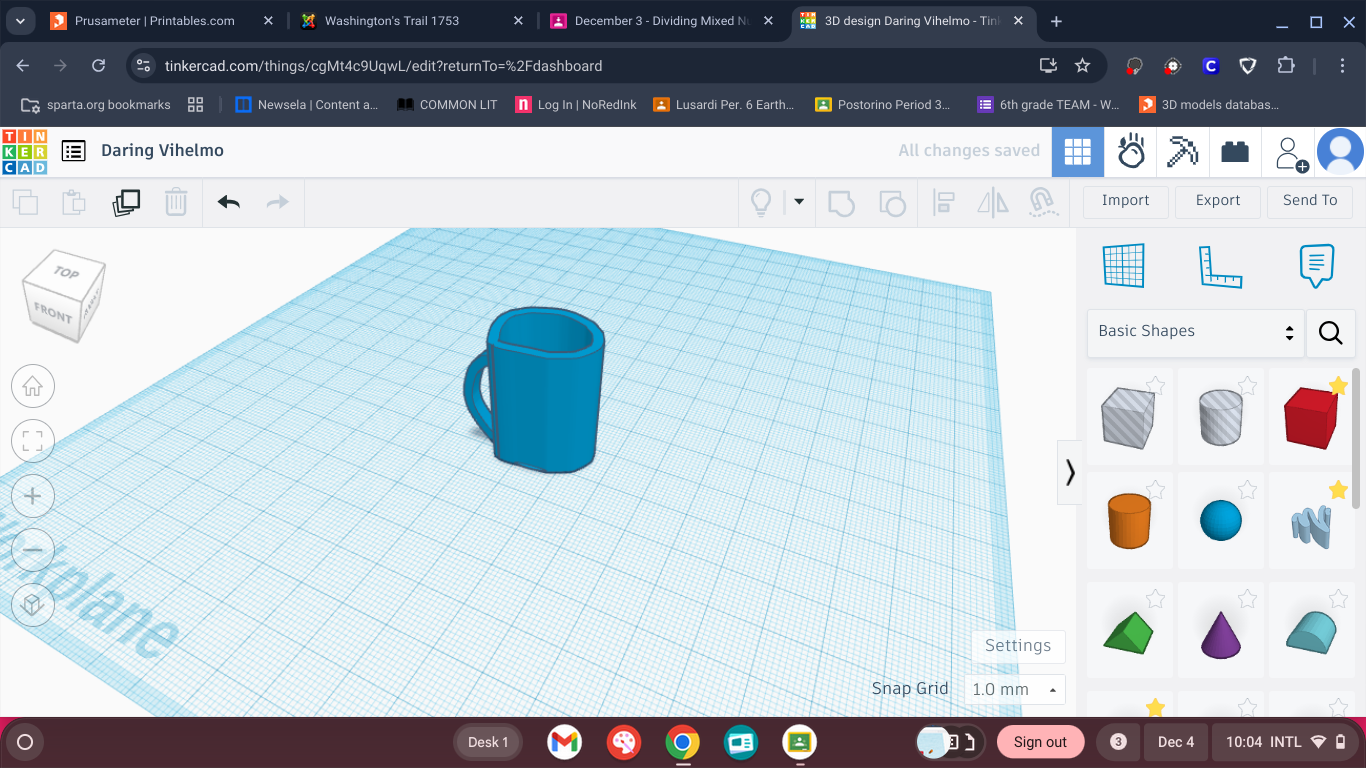The height and width of the screenshot is (768, 1366).
Task: Switch perspective with the orthographic cube icon
Action: coord(33,605)
